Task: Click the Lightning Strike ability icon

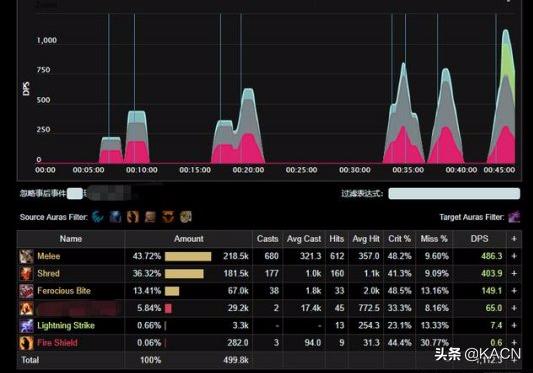Action: click(x=26, y=325)
